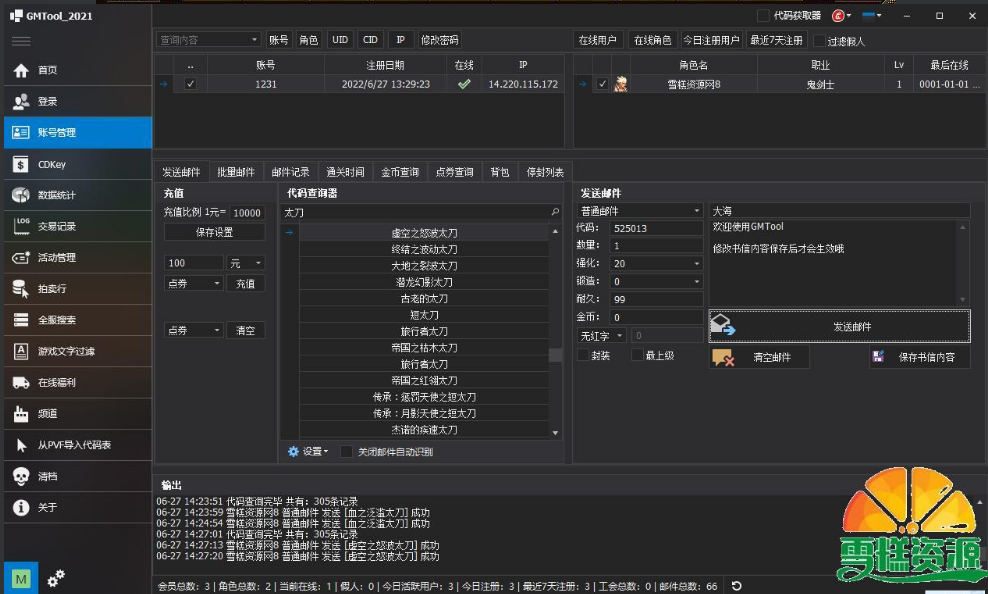The height and width of the screenshot is (594, 988).
Task: Expand the 设置 dropdown below code list
Action: click(308, 451)
